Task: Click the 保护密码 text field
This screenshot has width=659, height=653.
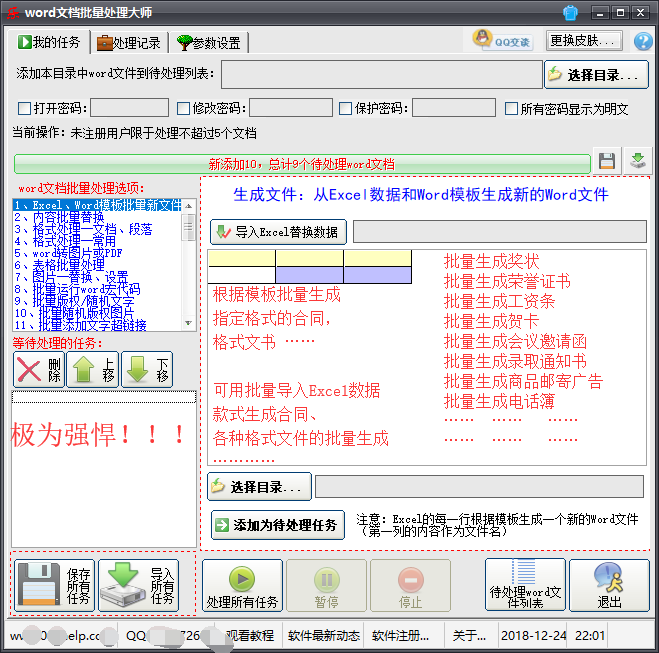Action: tap(454, 108)
